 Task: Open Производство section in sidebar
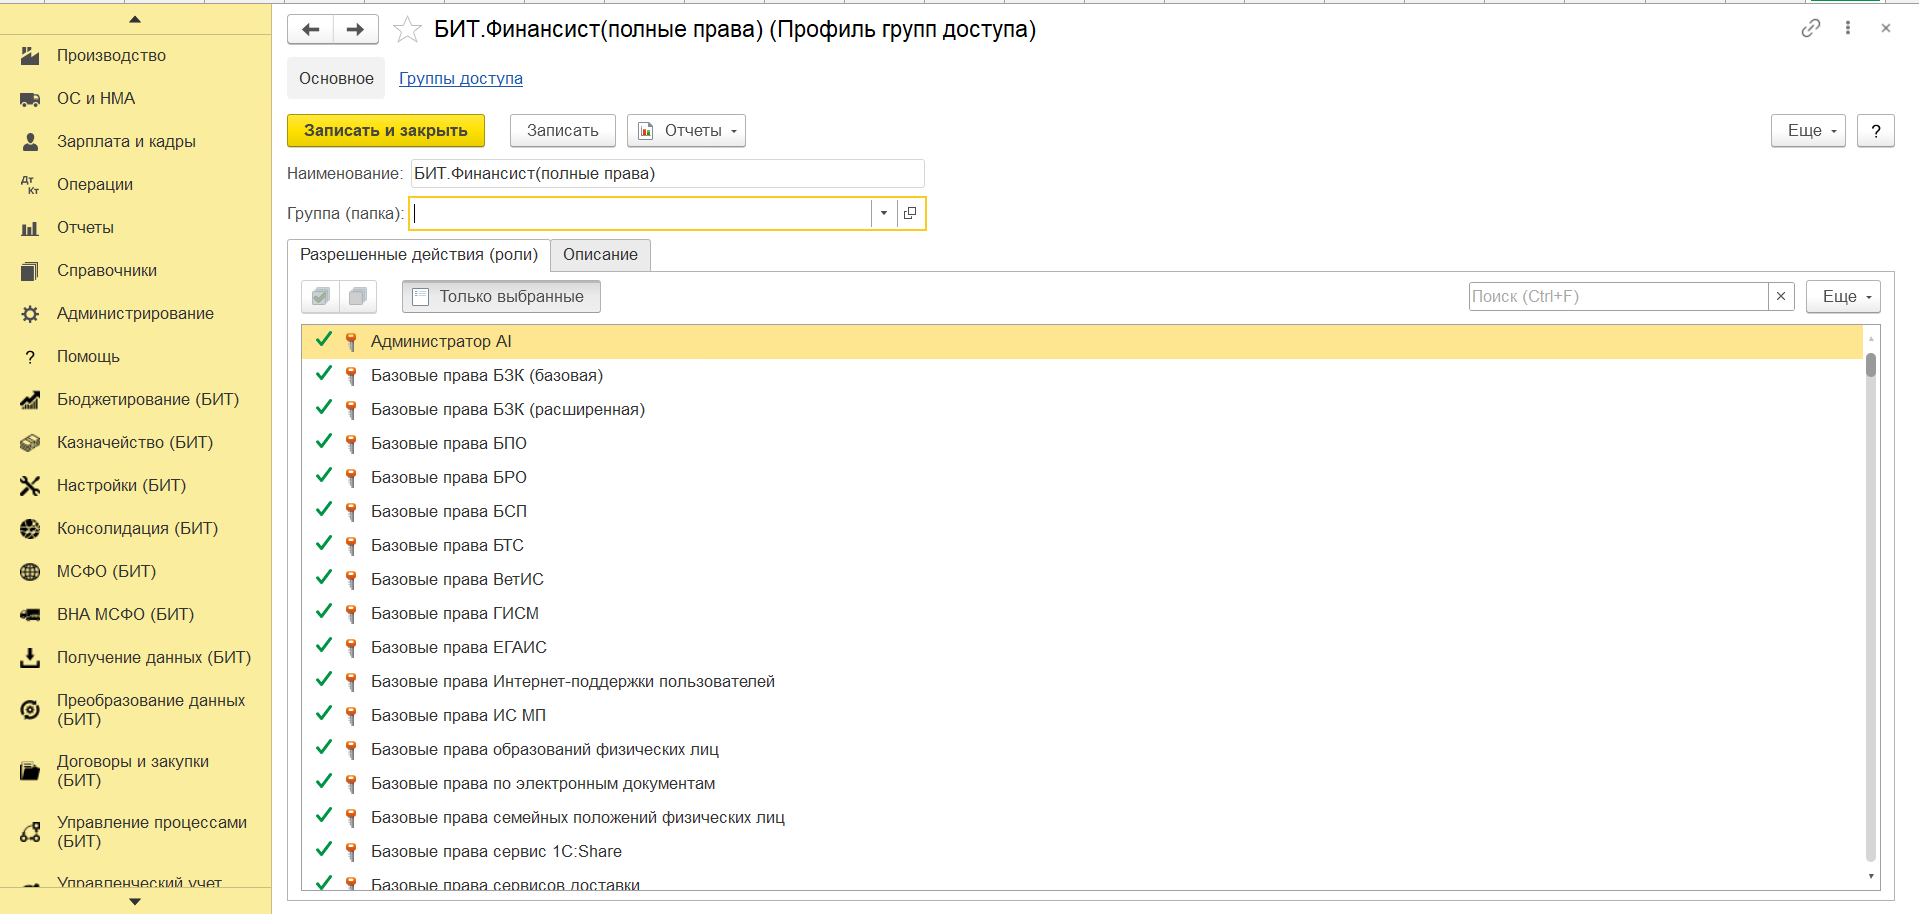(135, 56)
